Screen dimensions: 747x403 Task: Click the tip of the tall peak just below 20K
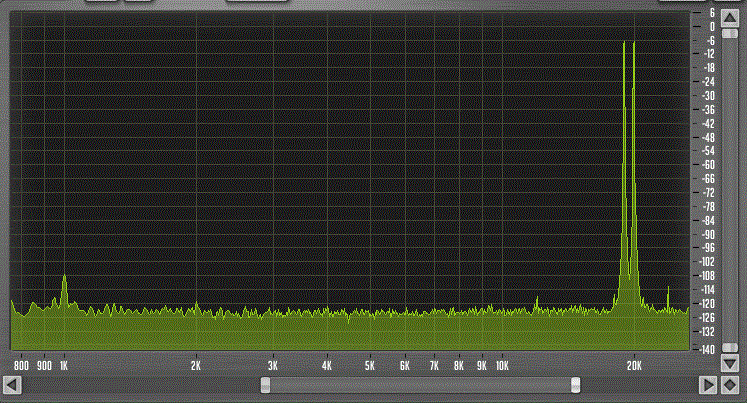point(624,42)
